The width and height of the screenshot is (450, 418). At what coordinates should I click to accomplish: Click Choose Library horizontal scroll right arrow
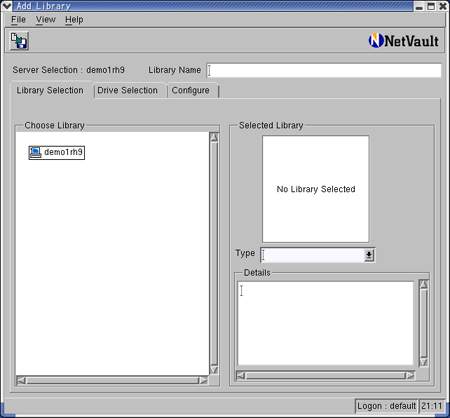(x=203, y=380)
